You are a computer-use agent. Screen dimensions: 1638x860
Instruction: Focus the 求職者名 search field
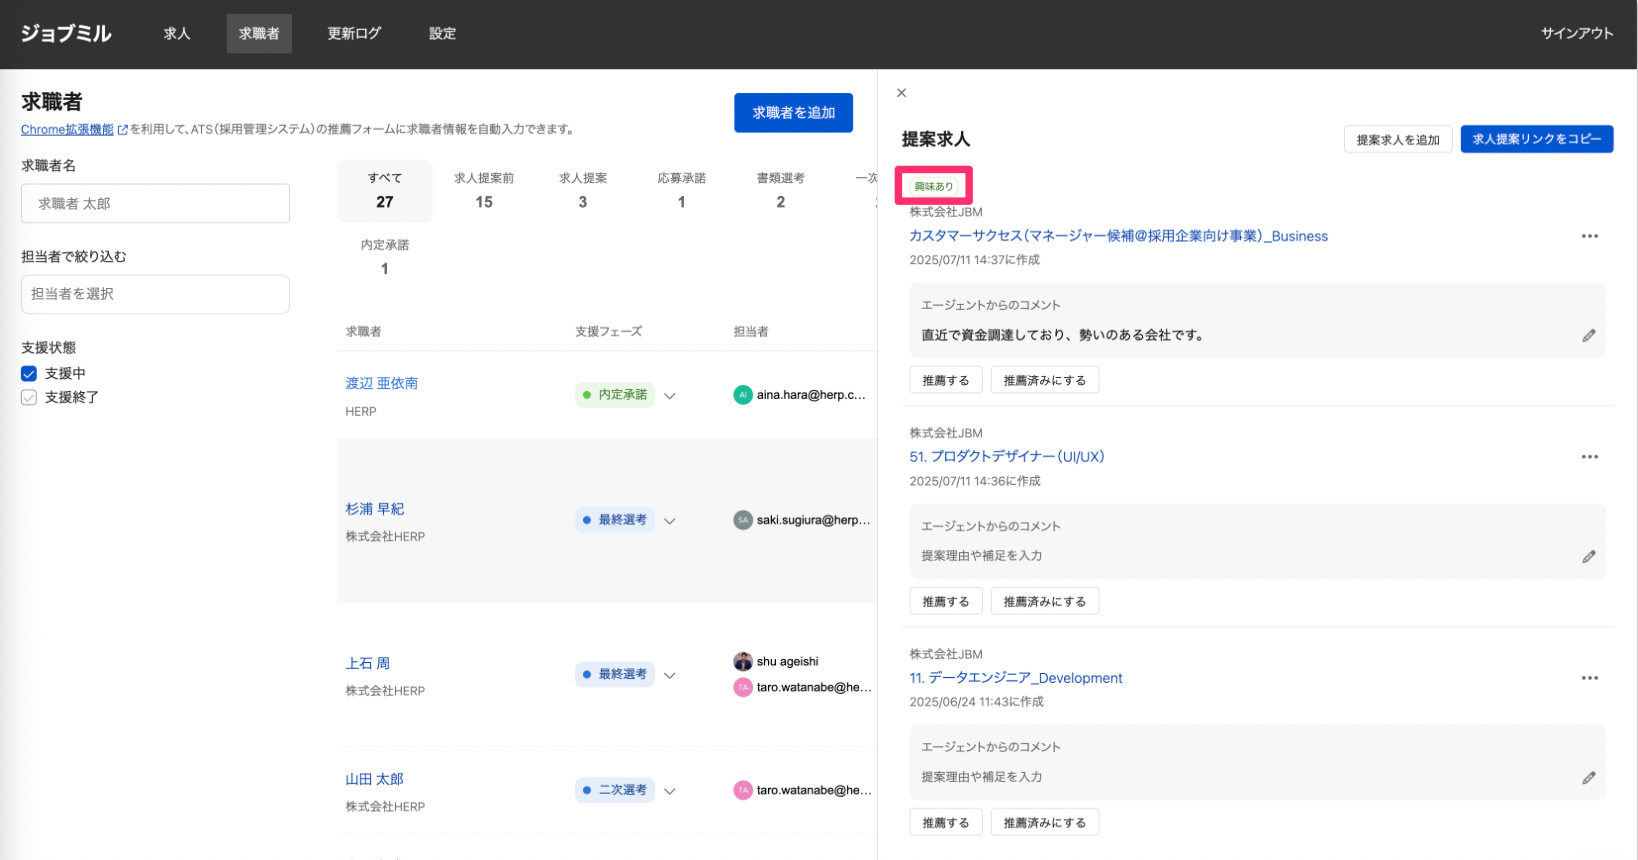pyautogui.click(x=155, y=203)
